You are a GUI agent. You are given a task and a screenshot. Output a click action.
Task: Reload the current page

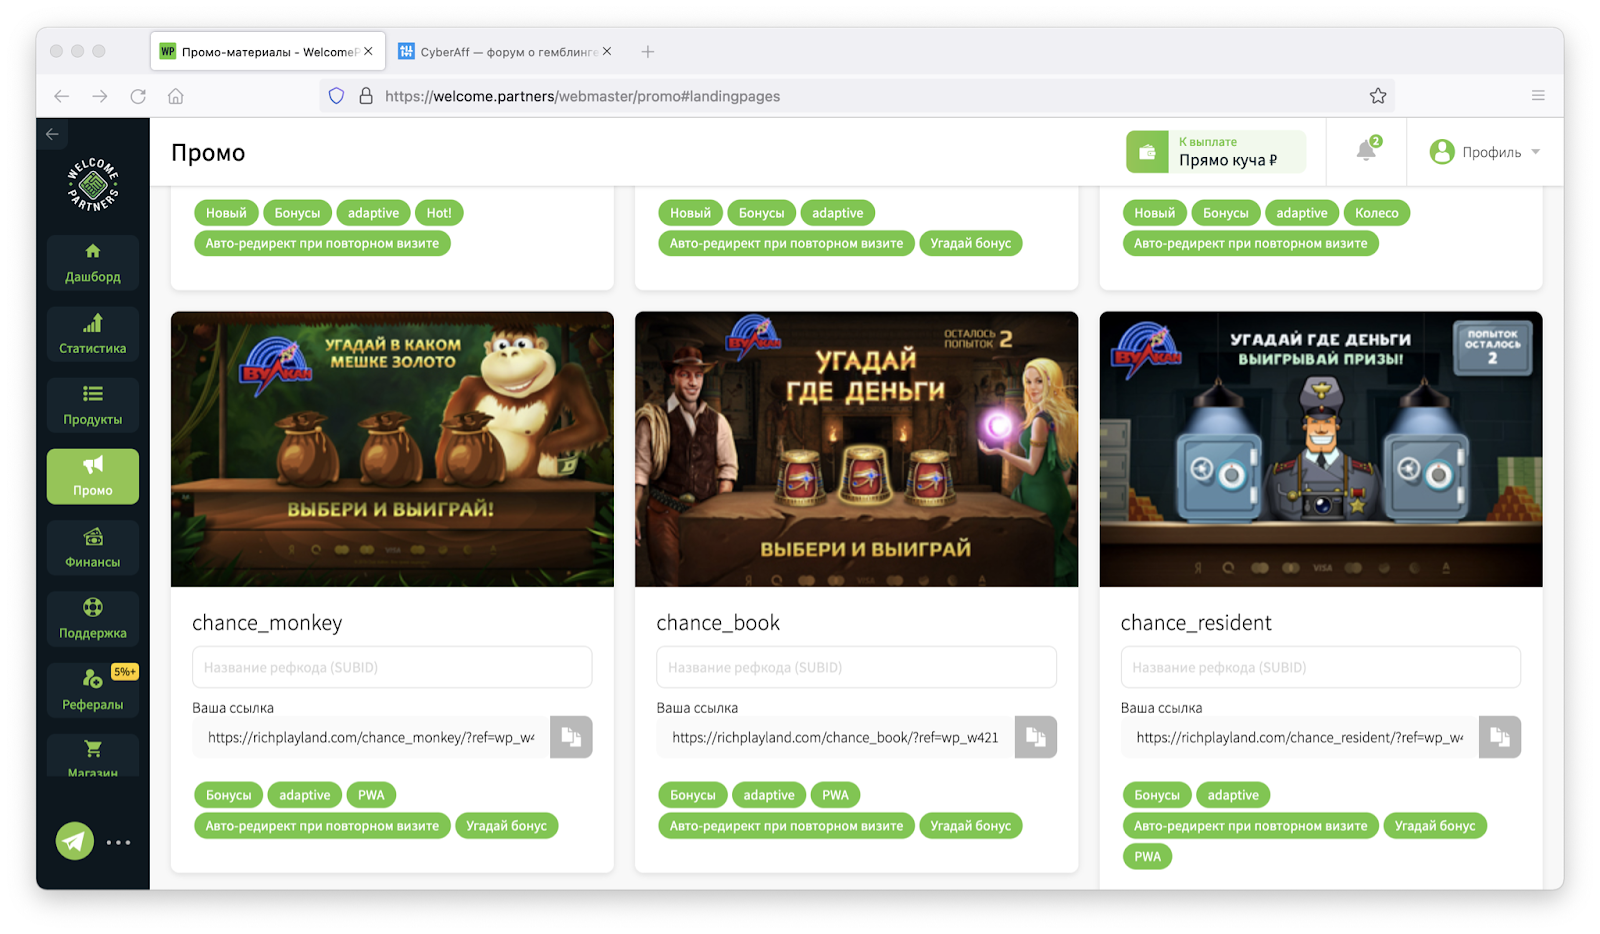point(138,96)
